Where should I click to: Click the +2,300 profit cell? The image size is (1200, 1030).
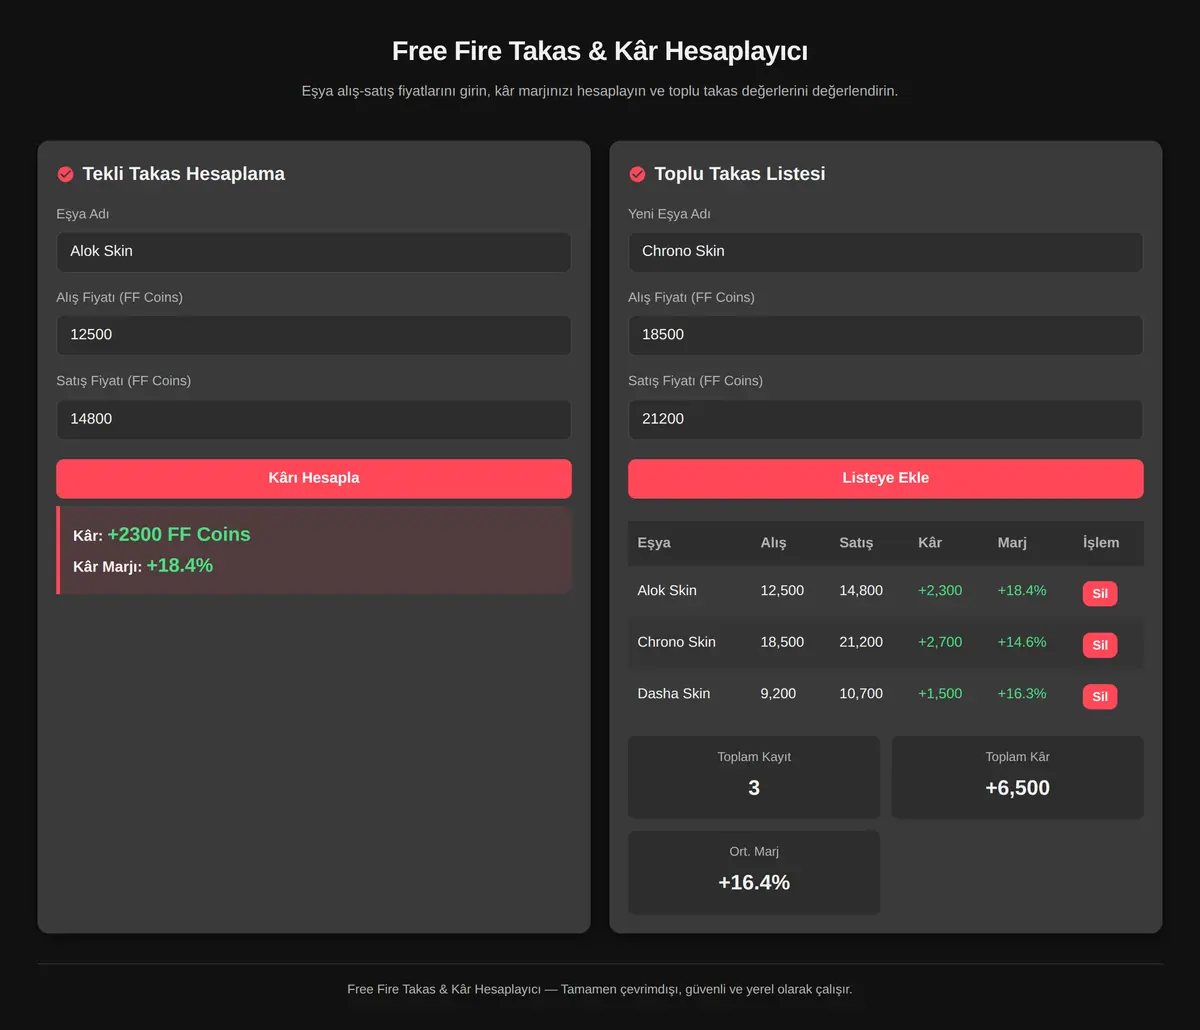(940, 591)
